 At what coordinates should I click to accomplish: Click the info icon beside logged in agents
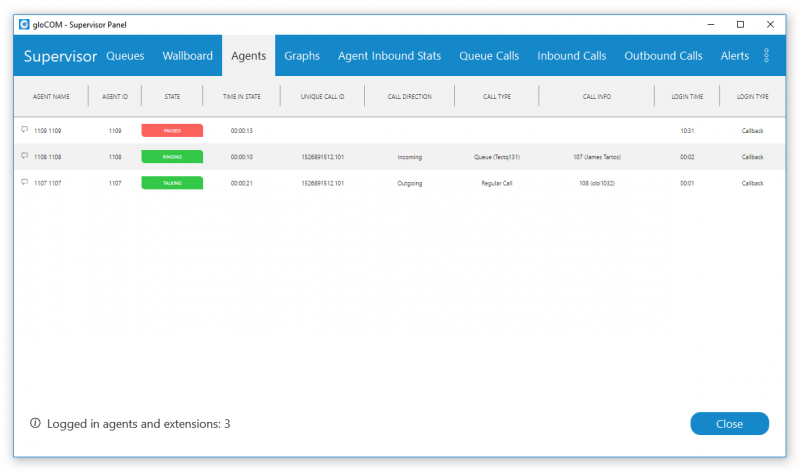click(x=35, y=423)
